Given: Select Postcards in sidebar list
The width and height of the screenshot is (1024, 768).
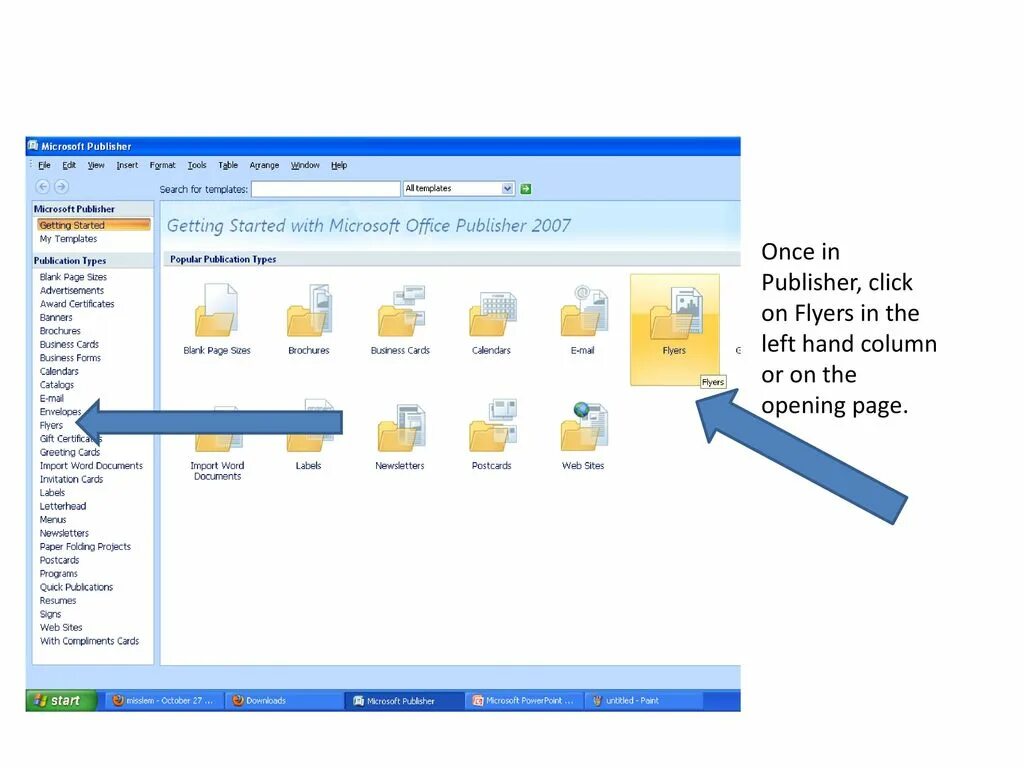Looking at the screenshot, I should coord(59,560).
